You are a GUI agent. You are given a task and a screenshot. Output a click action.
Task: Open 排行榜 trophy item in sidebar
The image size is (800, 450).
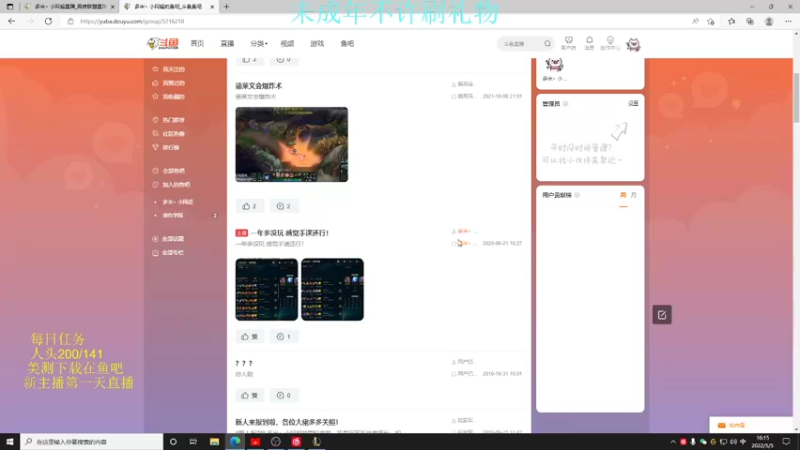pyautogui.click(x=166, y=147)
